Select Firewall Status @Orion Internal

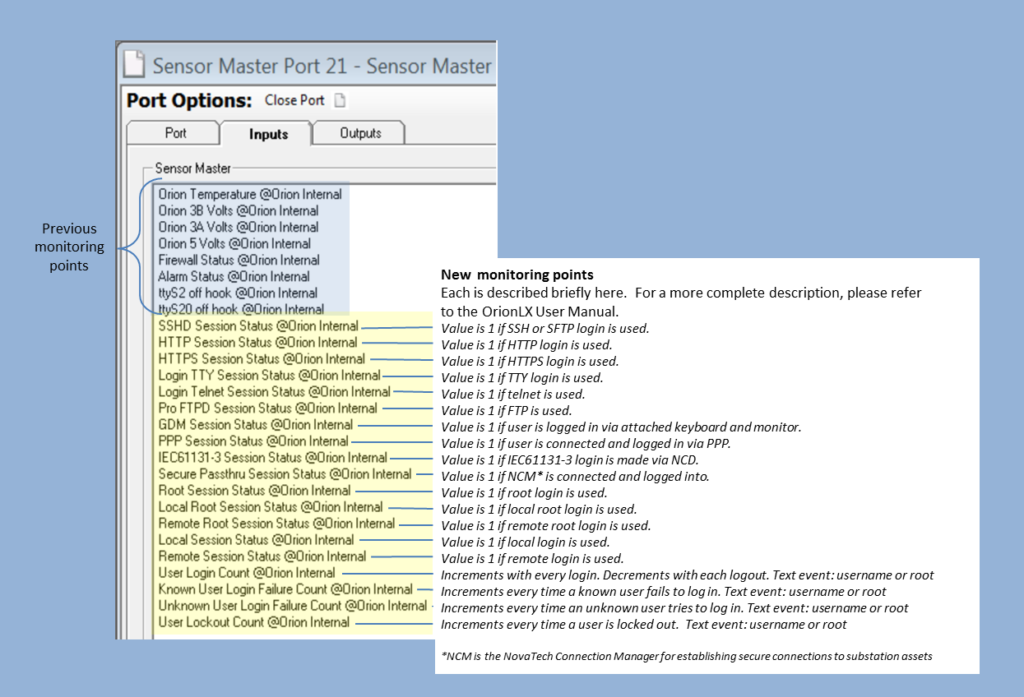tap(239, 260)
